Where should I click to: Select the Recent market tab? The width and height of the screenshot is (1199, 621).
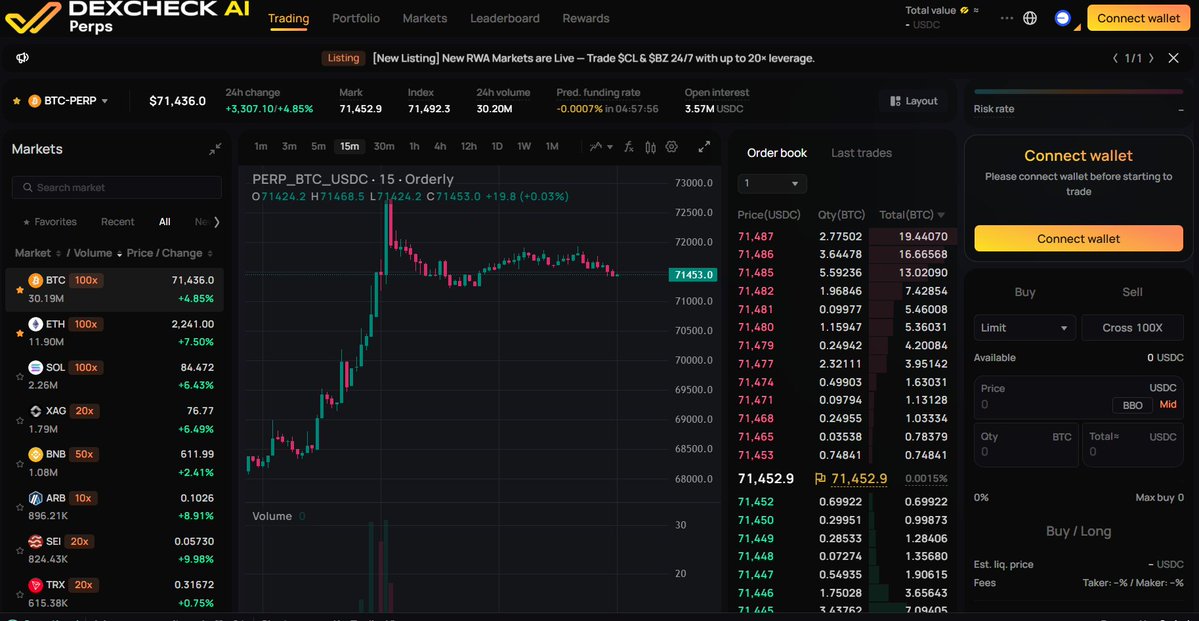coord(118,222)
